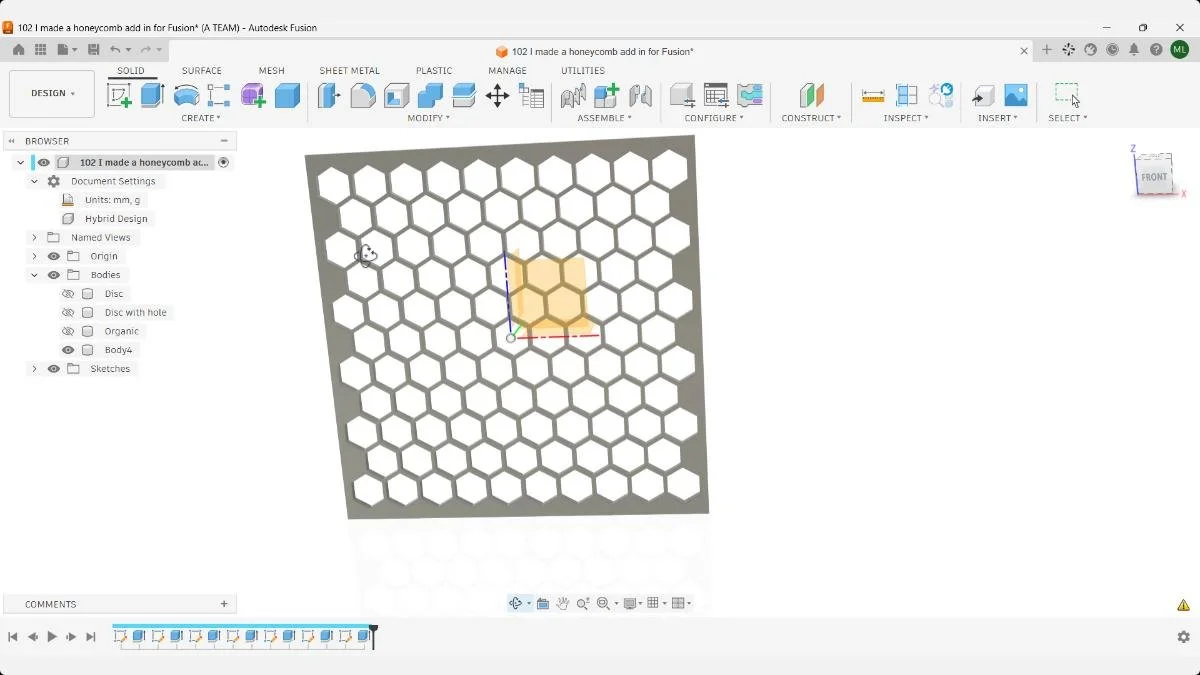
Task: Switch to the PLASTIC tab
Action: (434, 71)
